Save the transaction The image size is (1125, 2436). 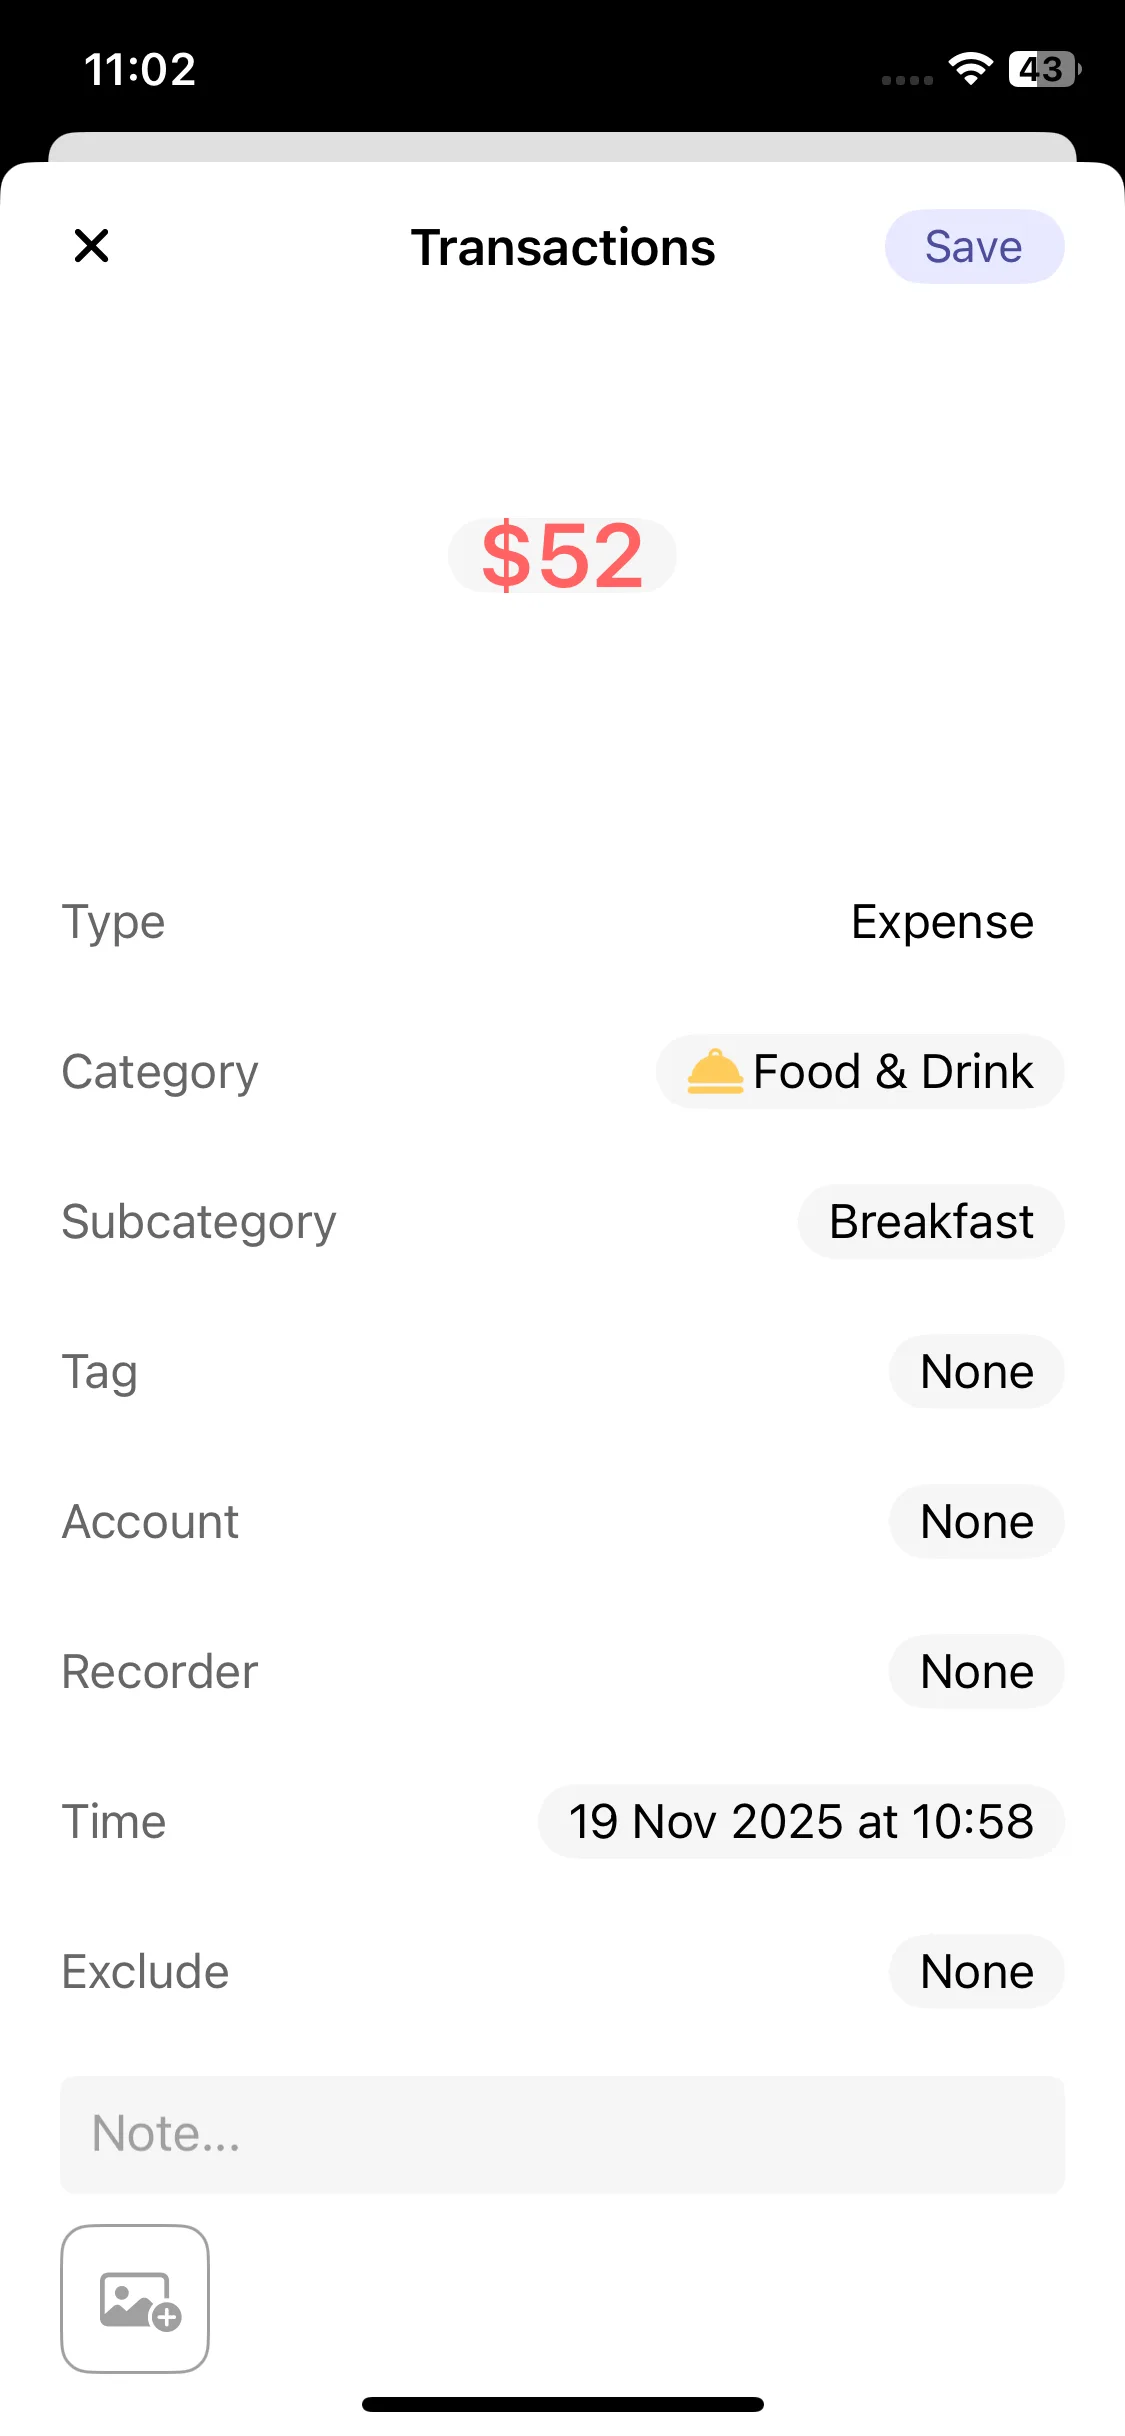click(x=973, y=247)
